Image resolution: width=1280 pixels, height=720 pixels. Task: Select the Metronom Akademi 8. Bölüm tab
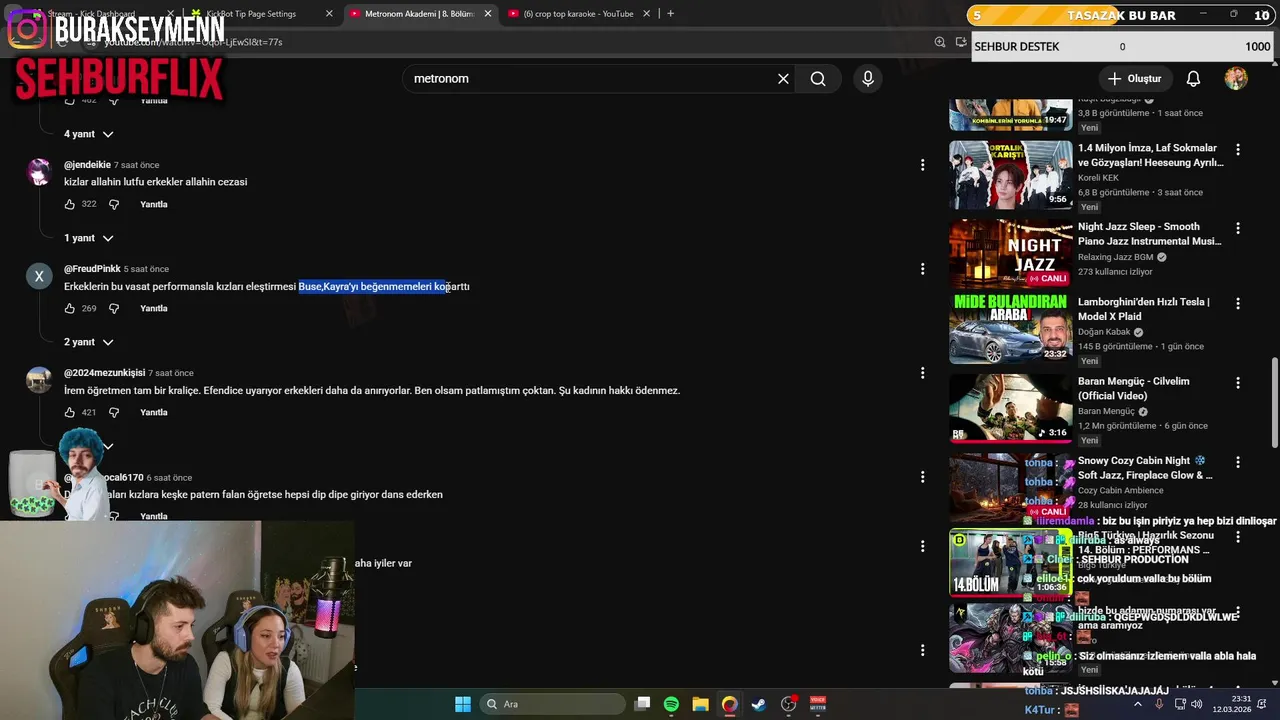click(419, 14)
